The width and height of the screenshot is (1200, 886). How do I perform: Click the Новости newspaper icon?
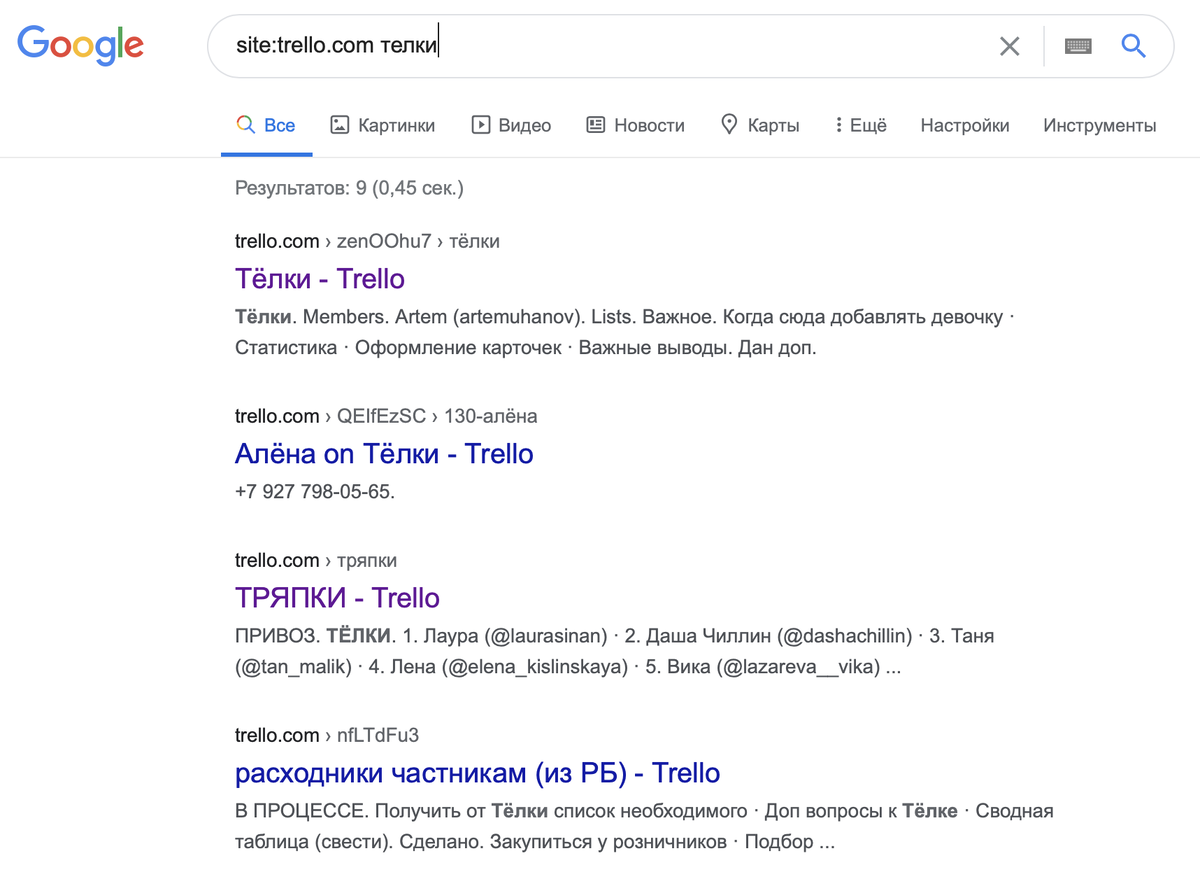pos(596,125)
